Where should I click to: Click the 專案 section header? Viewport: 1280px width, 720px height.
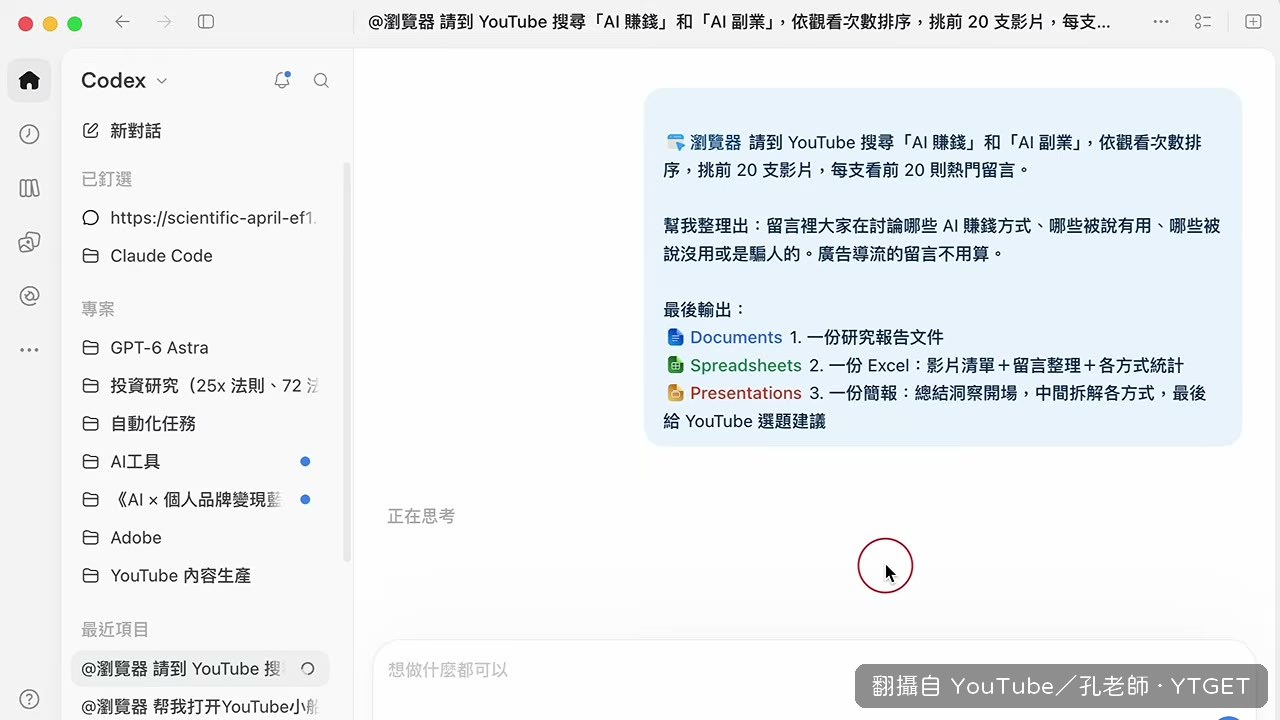98,309
